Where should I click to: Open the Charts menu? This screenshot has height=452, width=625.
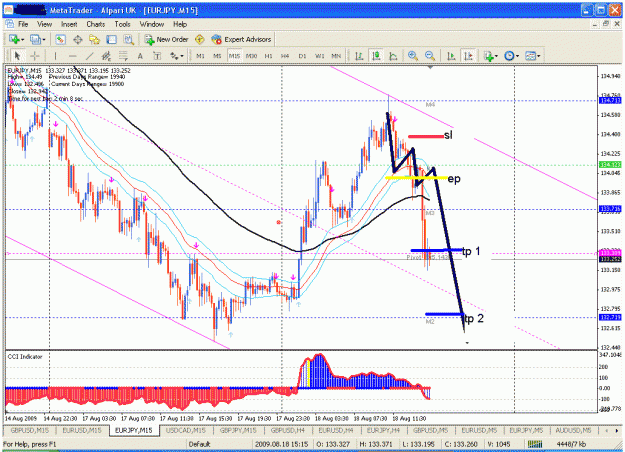pos(96,24)
